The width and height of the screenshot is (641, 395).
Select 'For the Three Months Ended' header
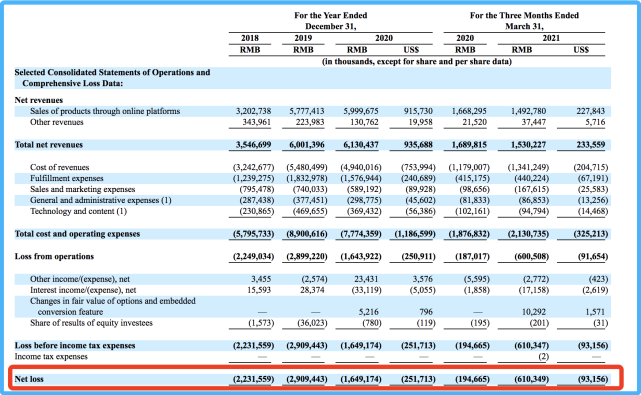pos(524,16)
